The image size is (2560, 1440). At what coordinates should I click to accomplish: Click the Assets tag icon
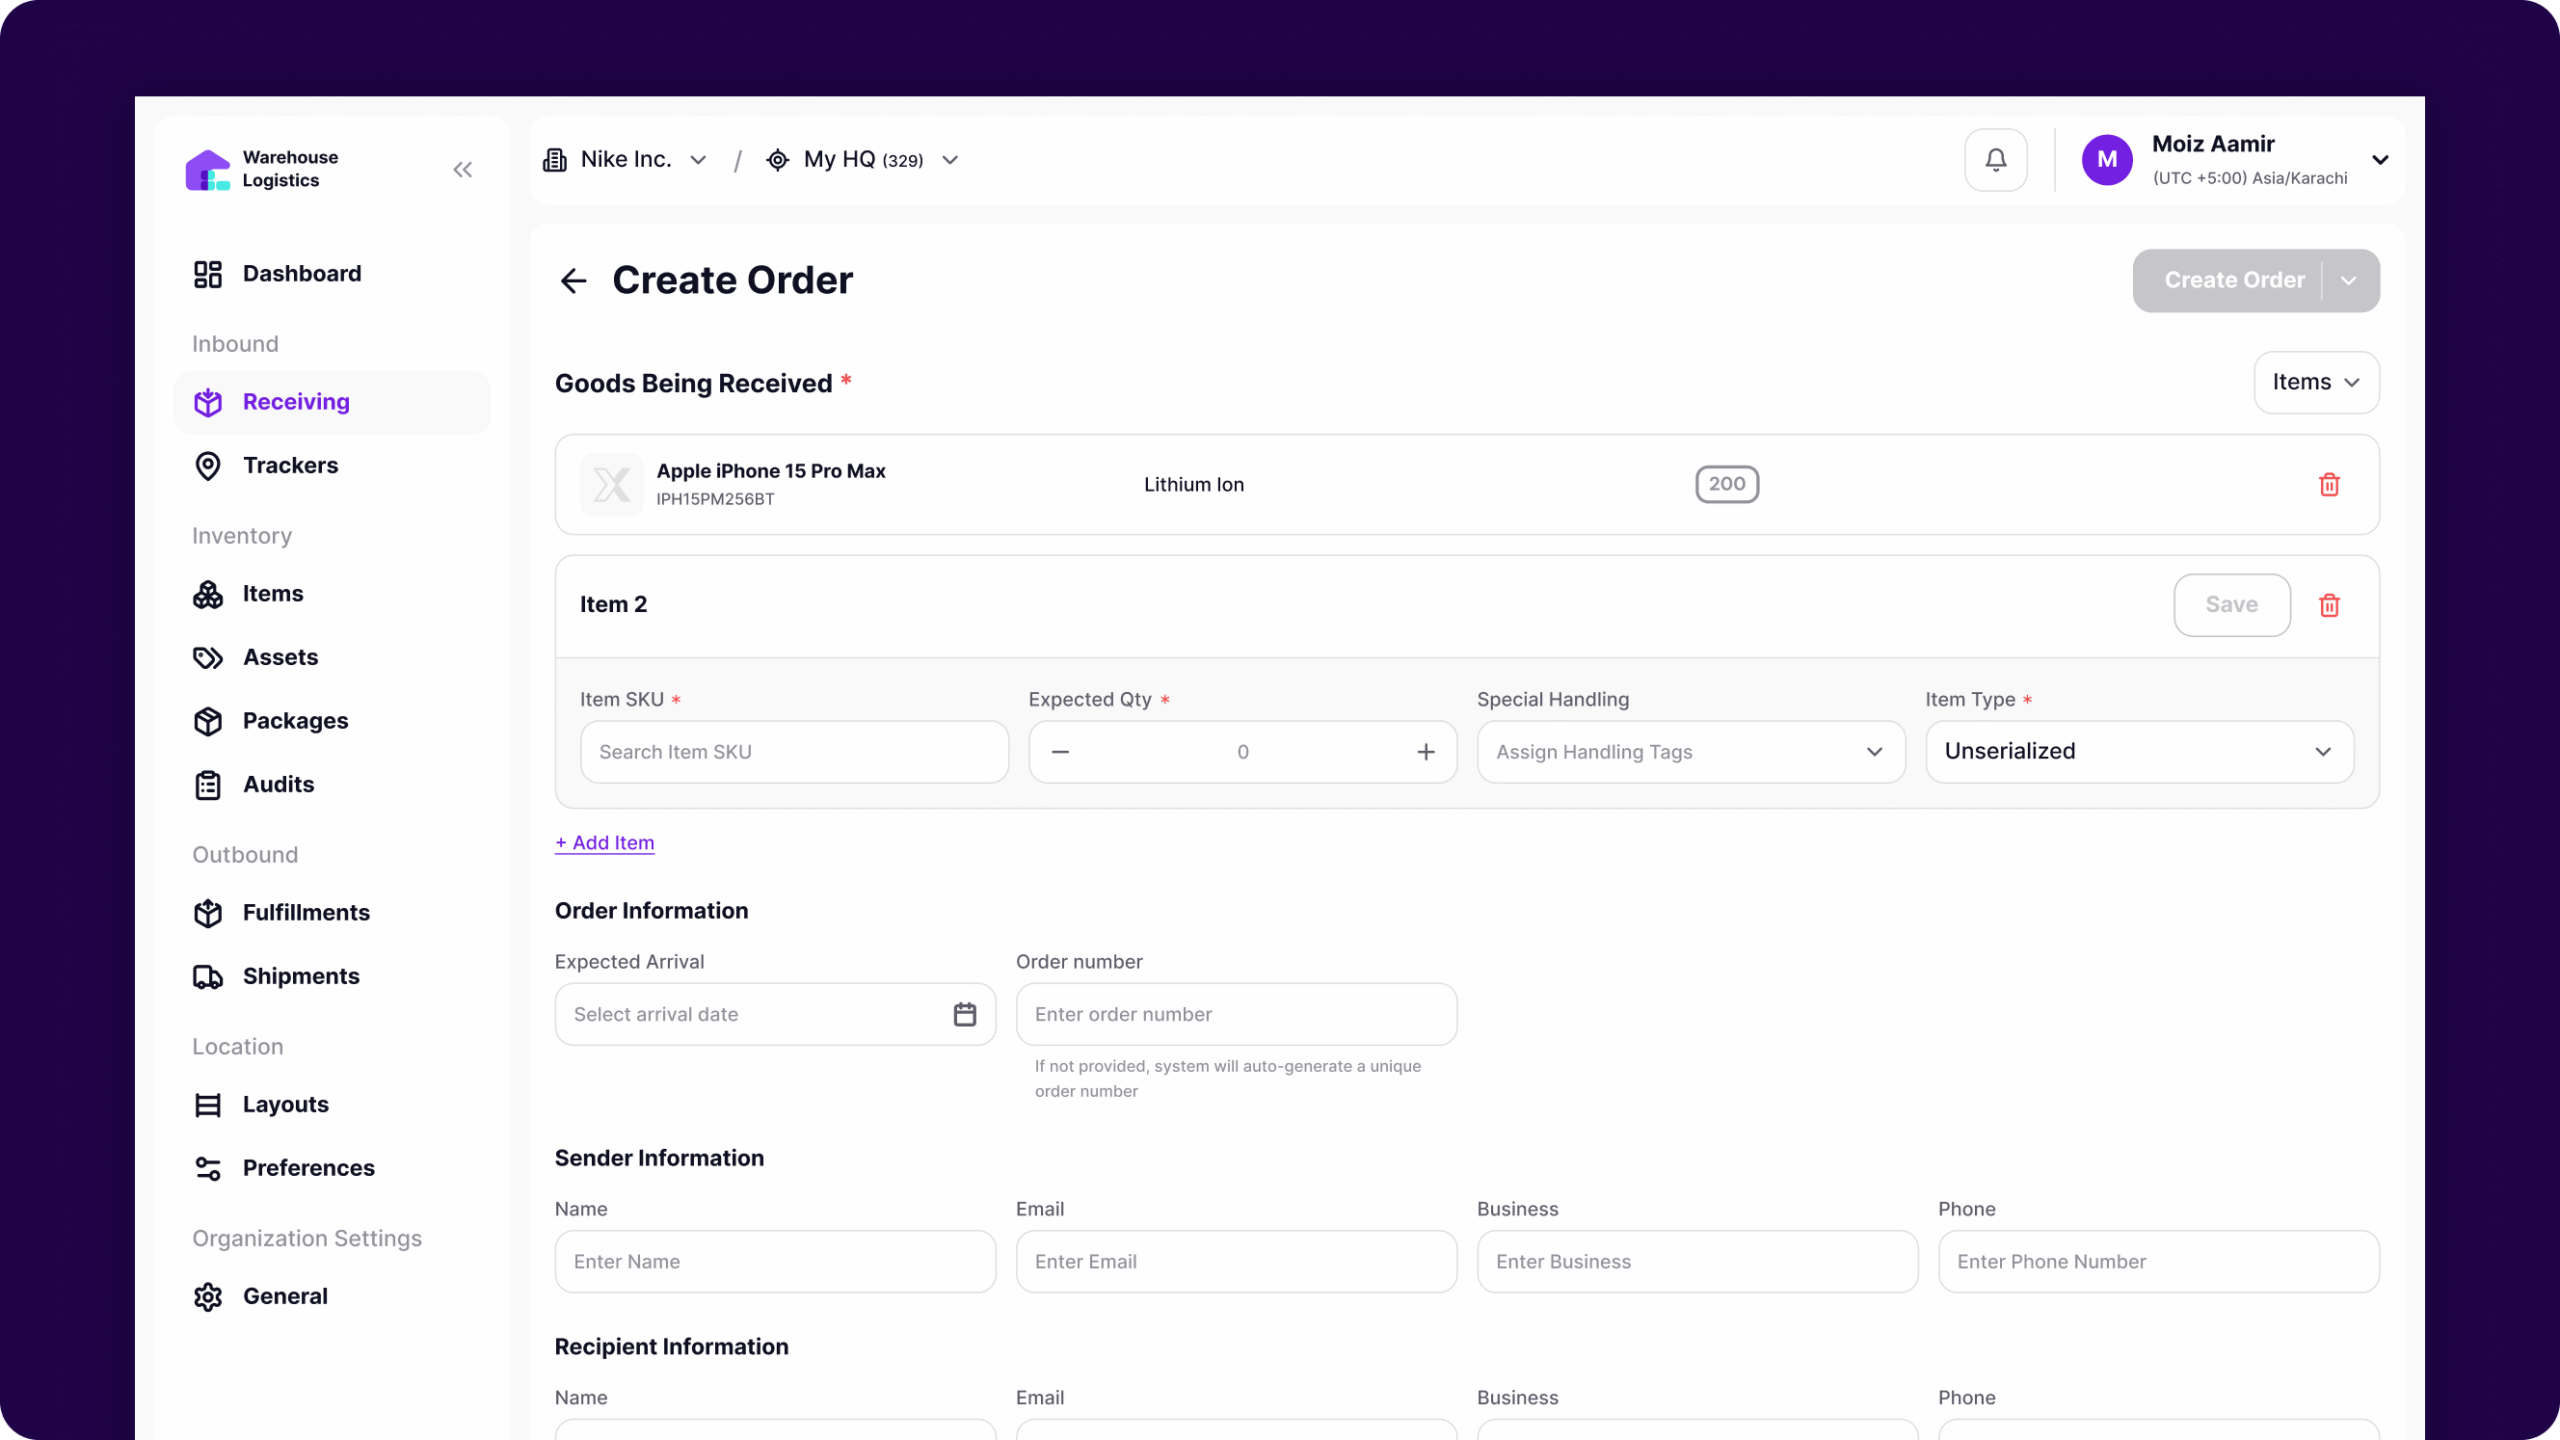(x=208, y=658)
